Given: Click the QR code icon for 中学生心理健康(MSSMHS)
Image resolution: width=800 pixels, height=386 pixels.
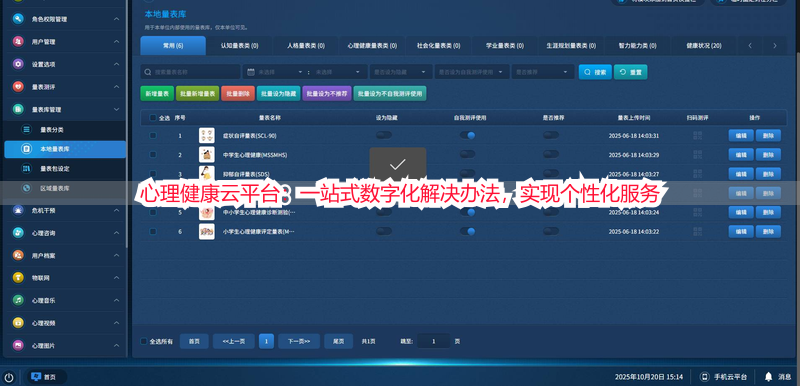Looking at the screenshot, I should (697, 155).
